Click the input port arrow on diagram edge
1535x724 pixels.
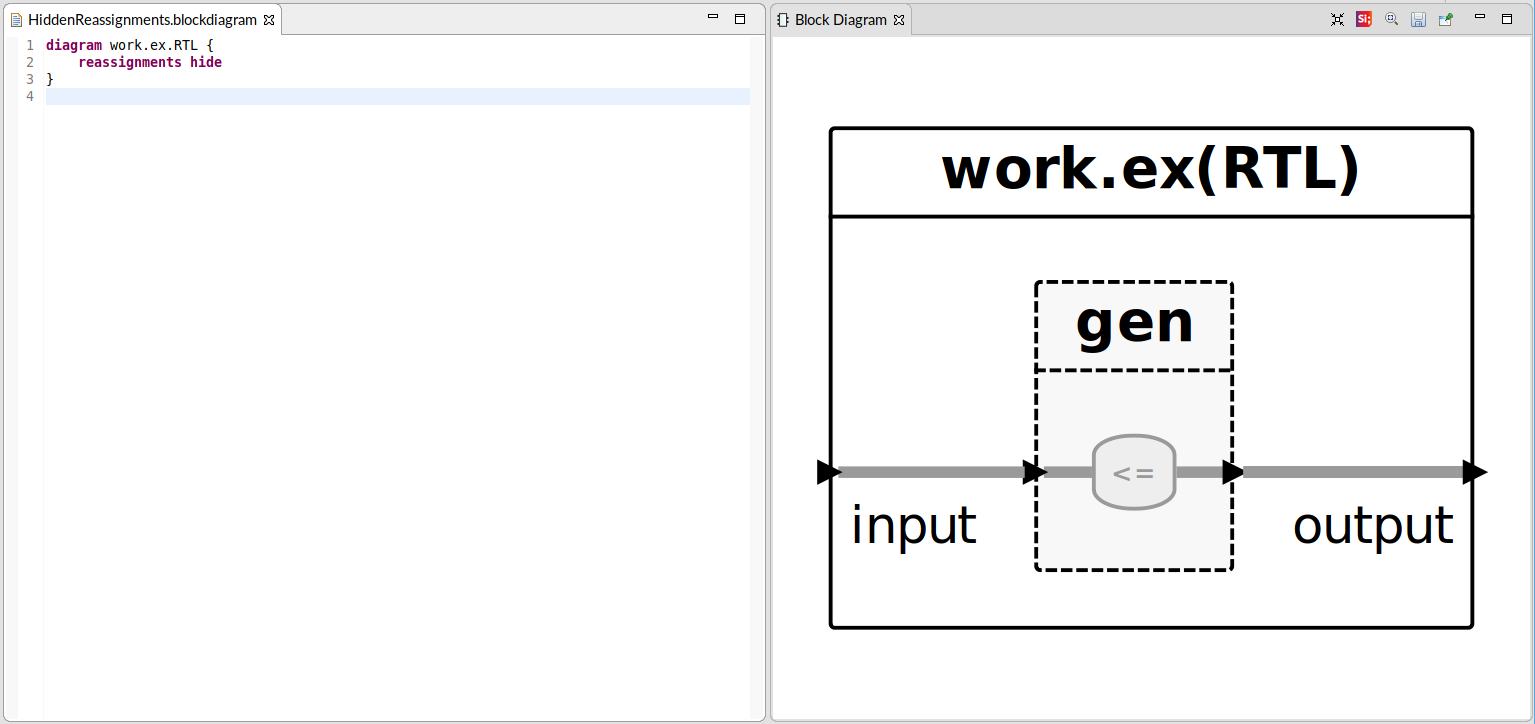[829, 472]
